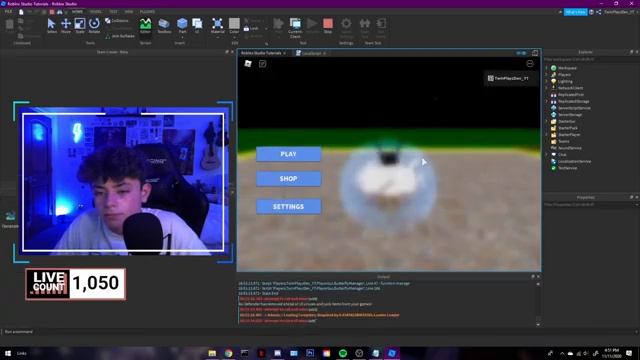640x360 pixels.
Task: Activate the Move tool
Action: (x=66, y=25)
